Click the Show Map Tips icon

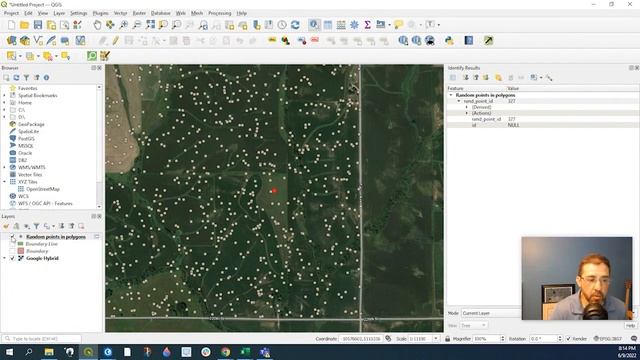tap(399, 25)
